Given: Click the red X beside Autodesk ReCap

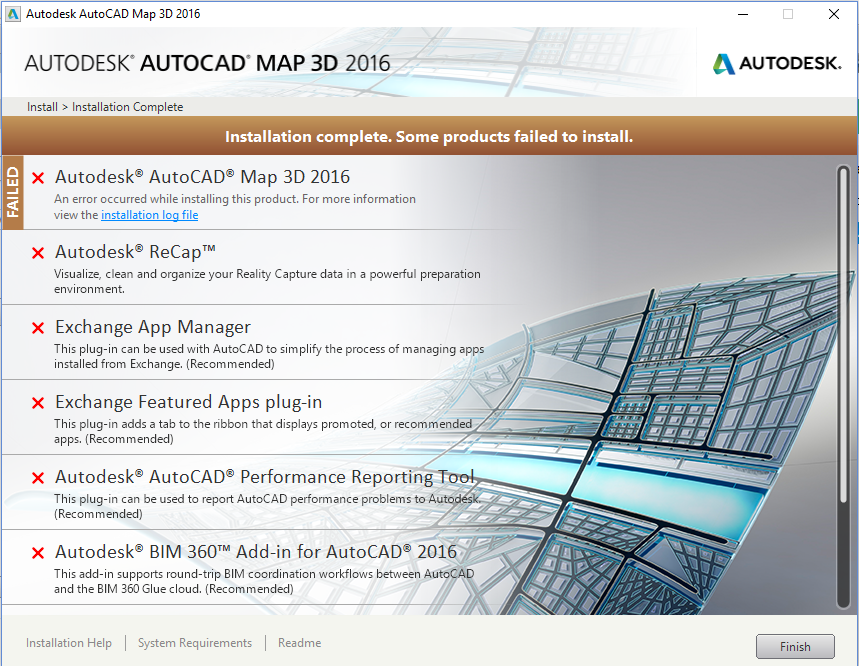Looking at the screenshot, I should coord(38,253).
